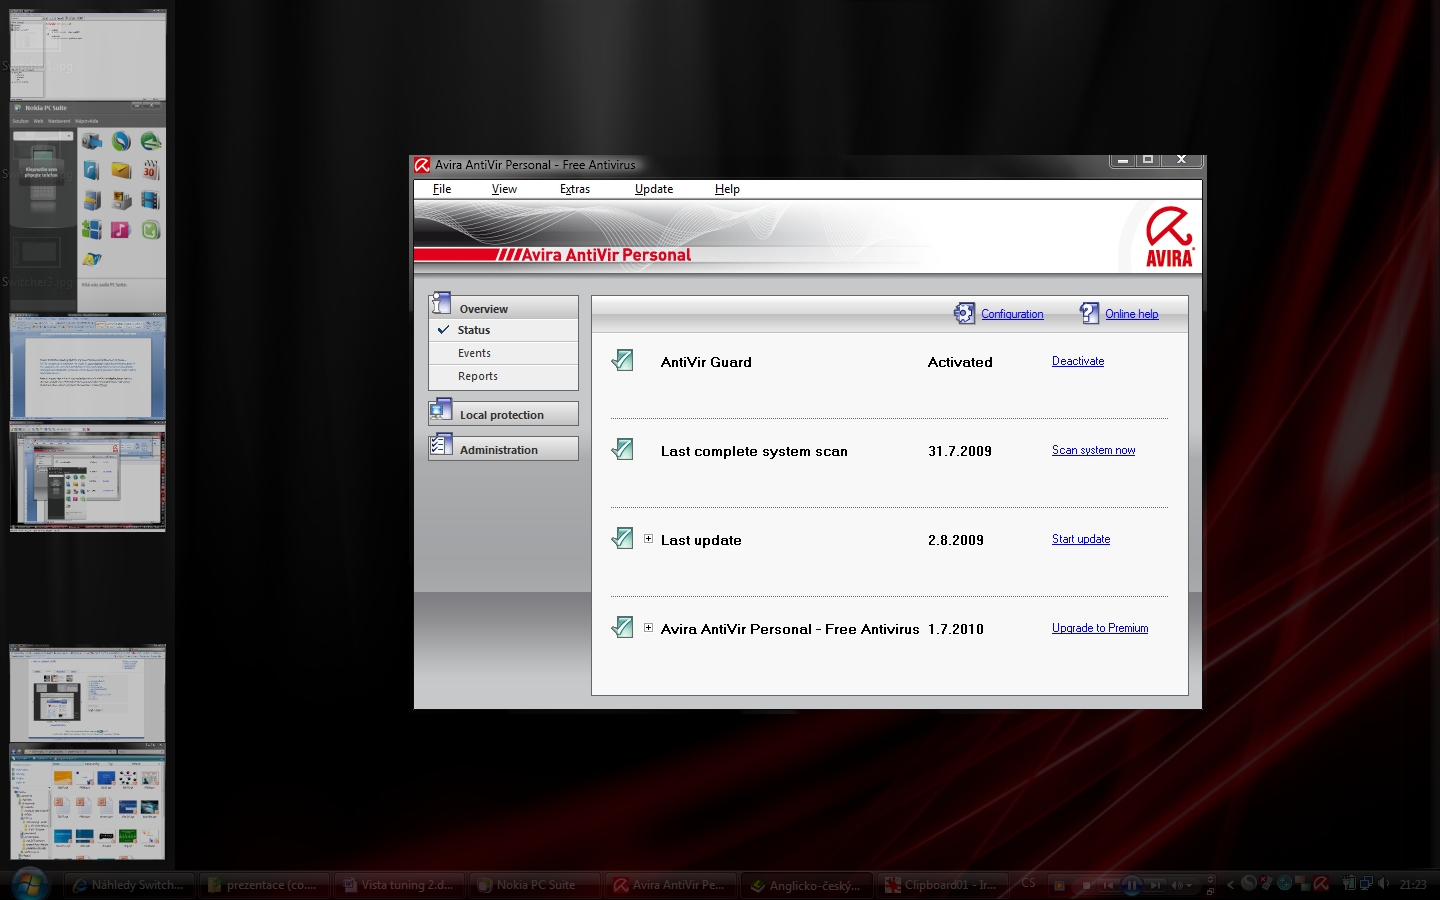Click the Avira umbrella tray icon
The width and height of the screenshot is (1440, 900).
click(1322, 884)
